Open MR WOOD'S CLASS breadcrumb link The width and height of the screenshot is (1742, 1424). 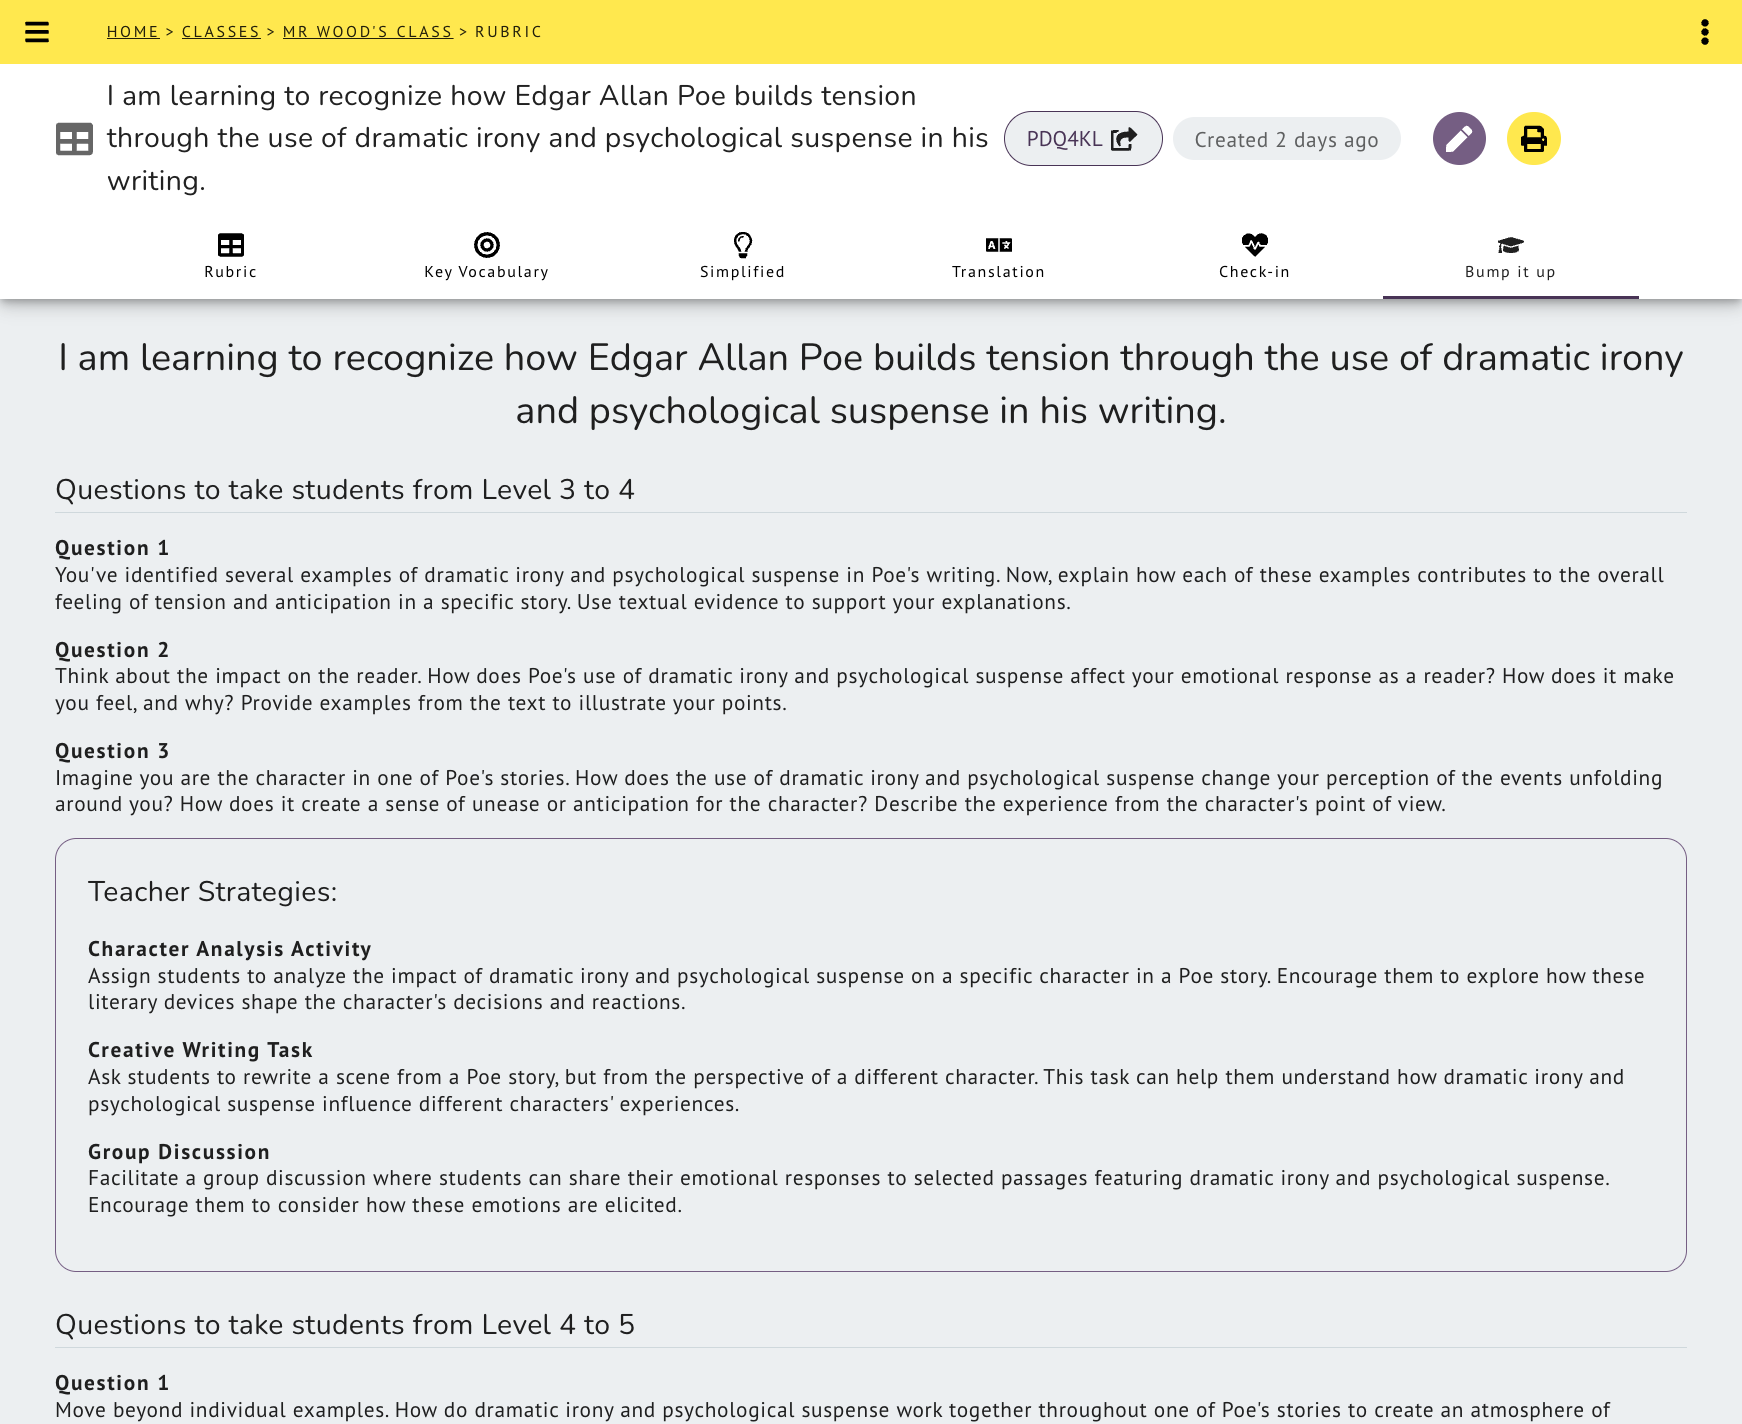[368, 32]
